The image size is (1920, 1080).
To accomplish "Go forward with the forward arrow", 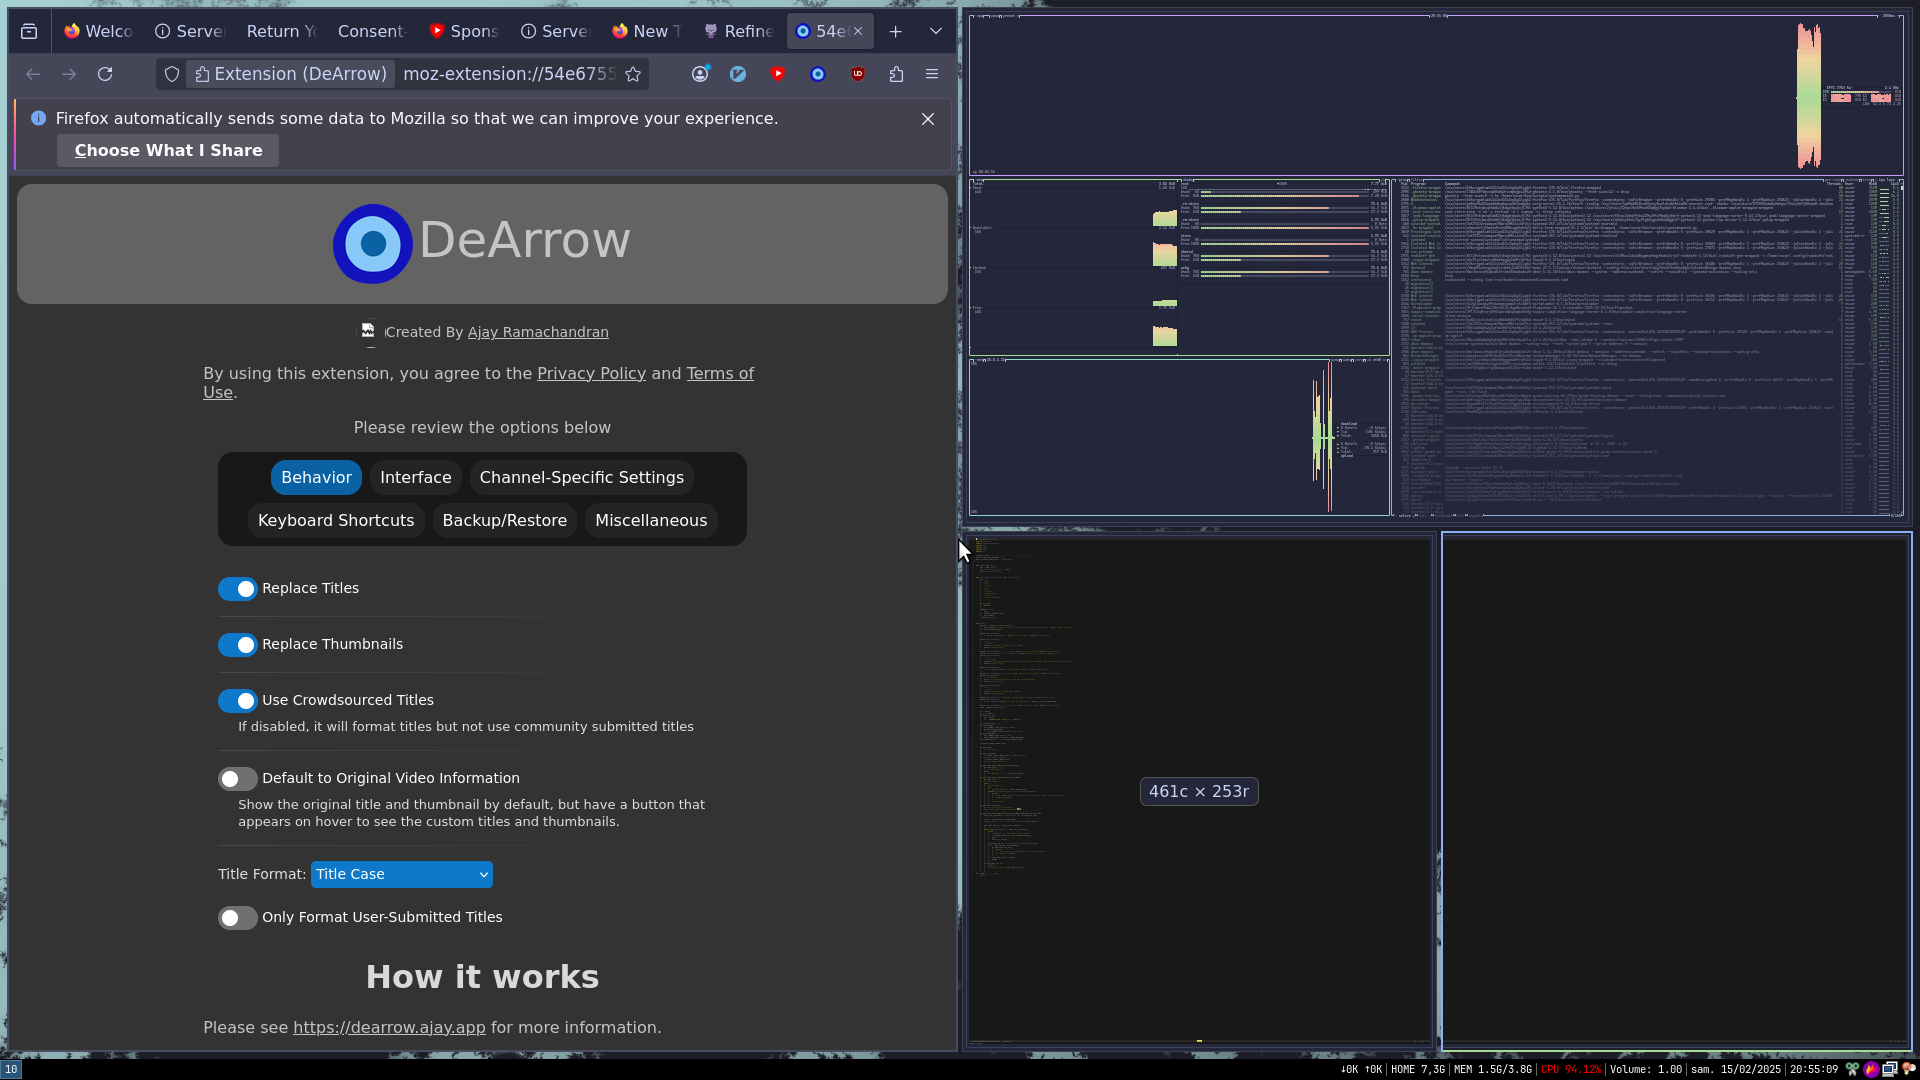I will click(69, 74).
